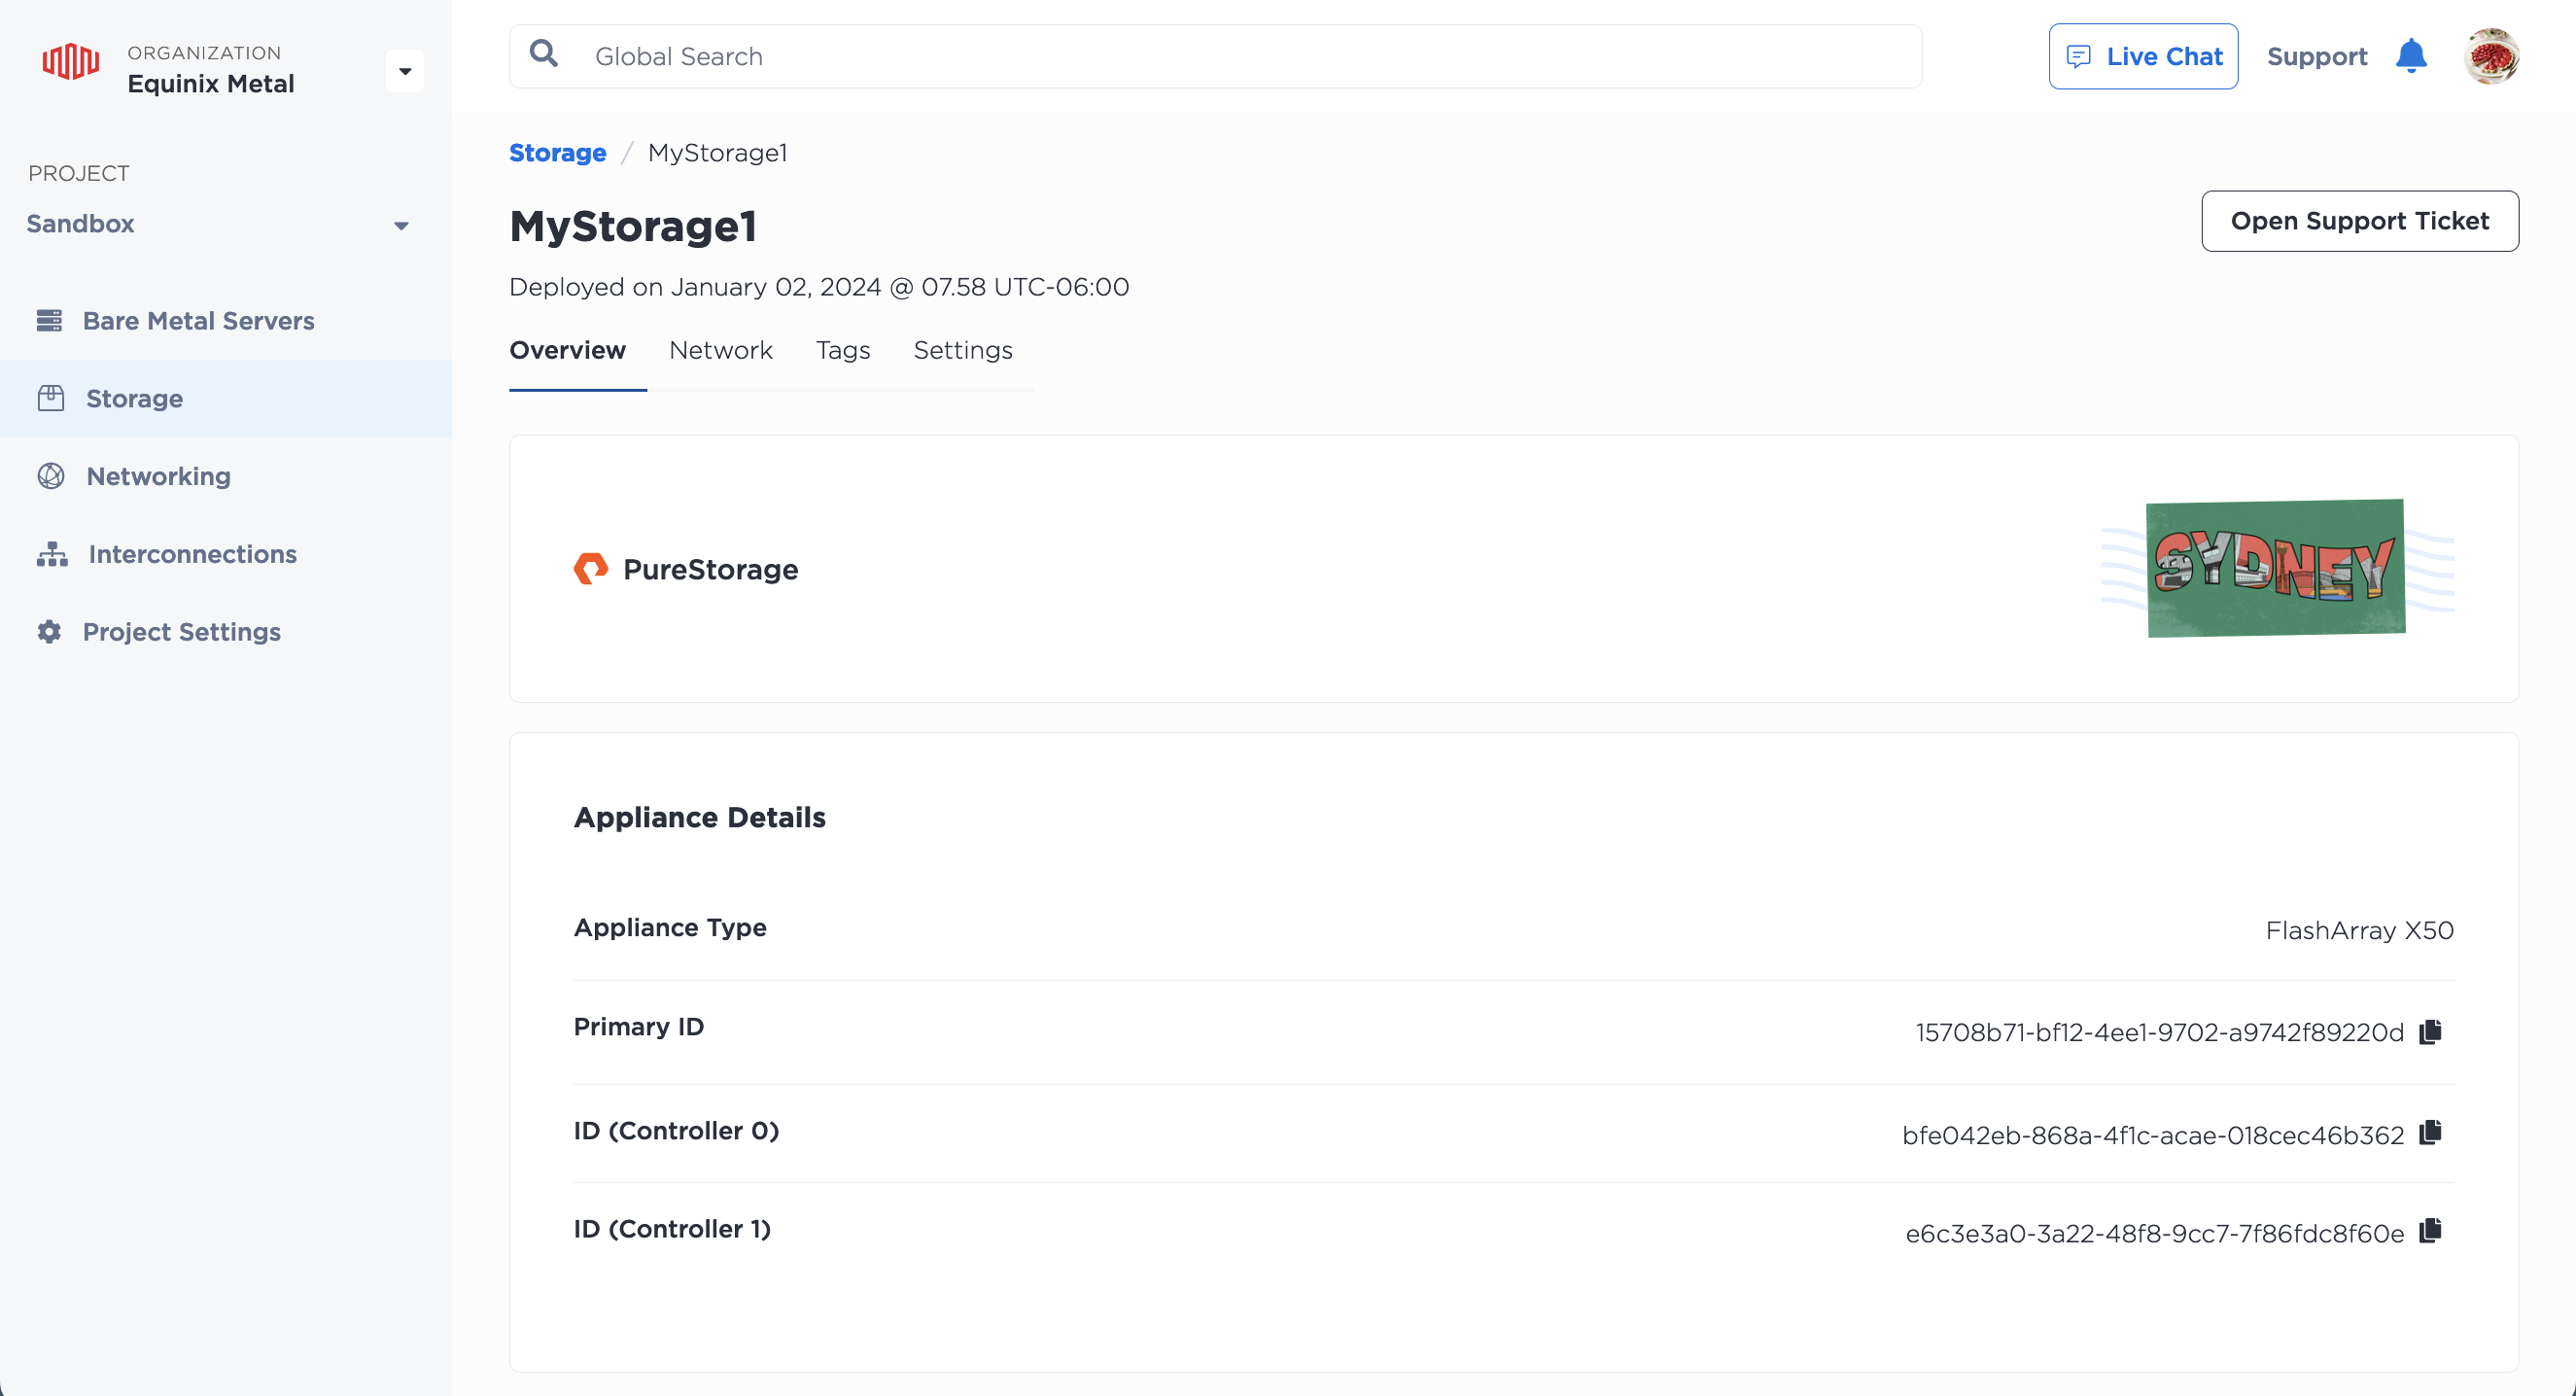Switch to the Settings tab
This screenshot has height=1396, width=2576.
(x=963, y=350)
